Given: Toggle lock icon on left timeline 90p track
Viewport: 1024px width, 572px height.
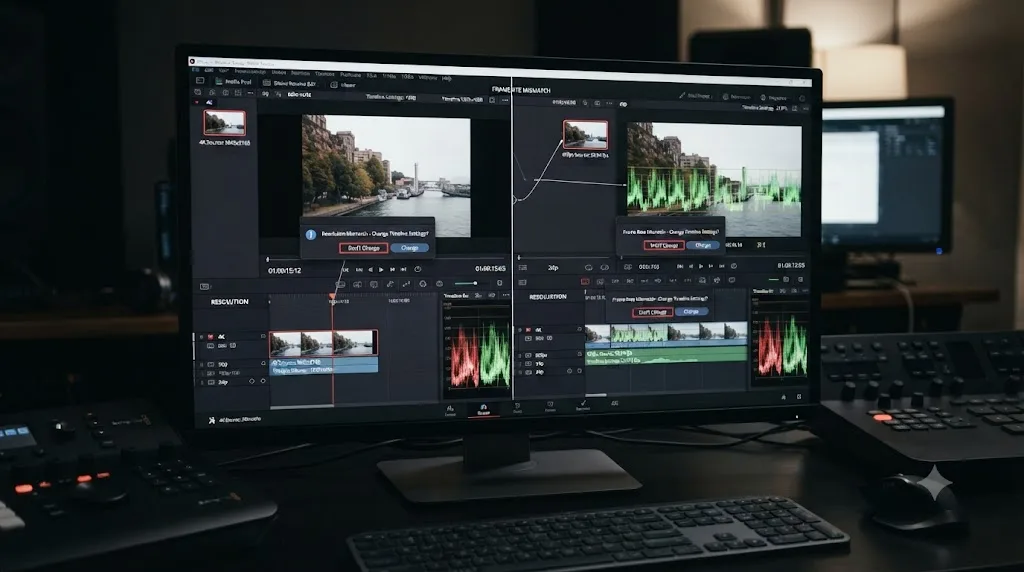Looking at the screenshot, I should click(263, 363).
